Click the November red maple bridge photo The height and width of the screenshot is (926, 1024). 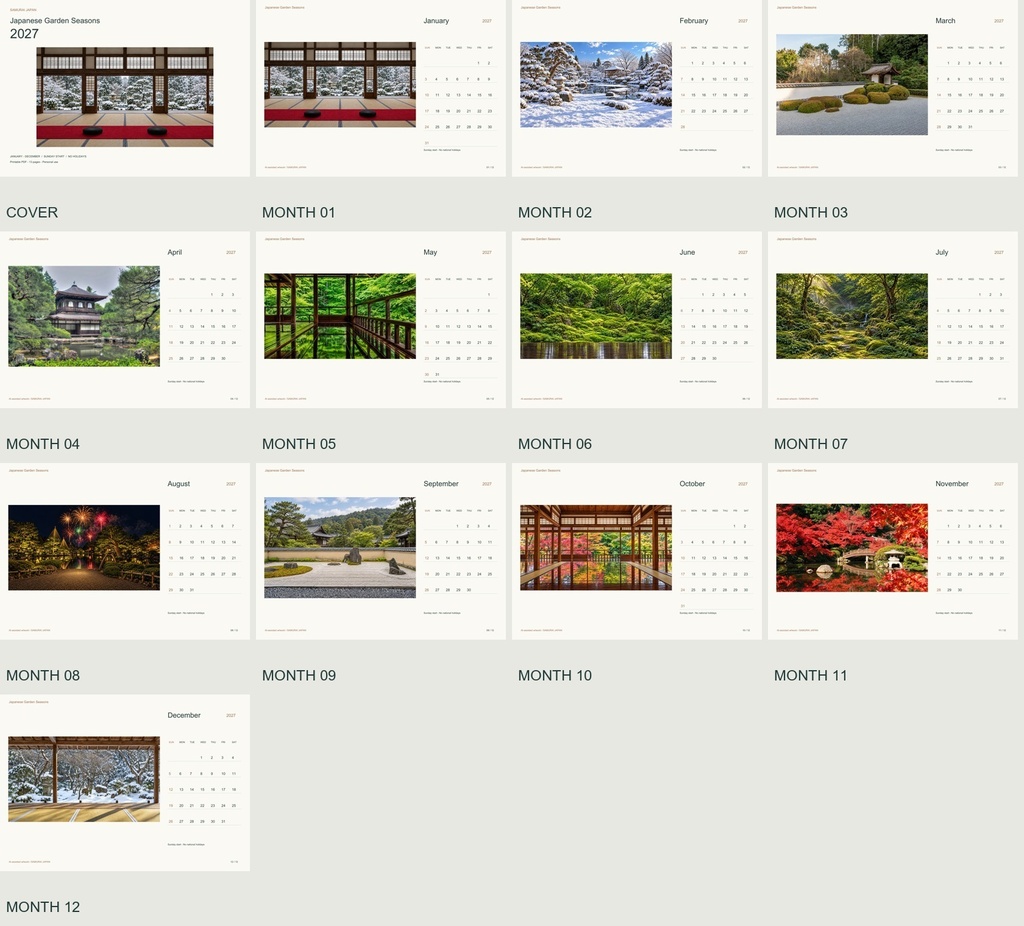[852, 547]
